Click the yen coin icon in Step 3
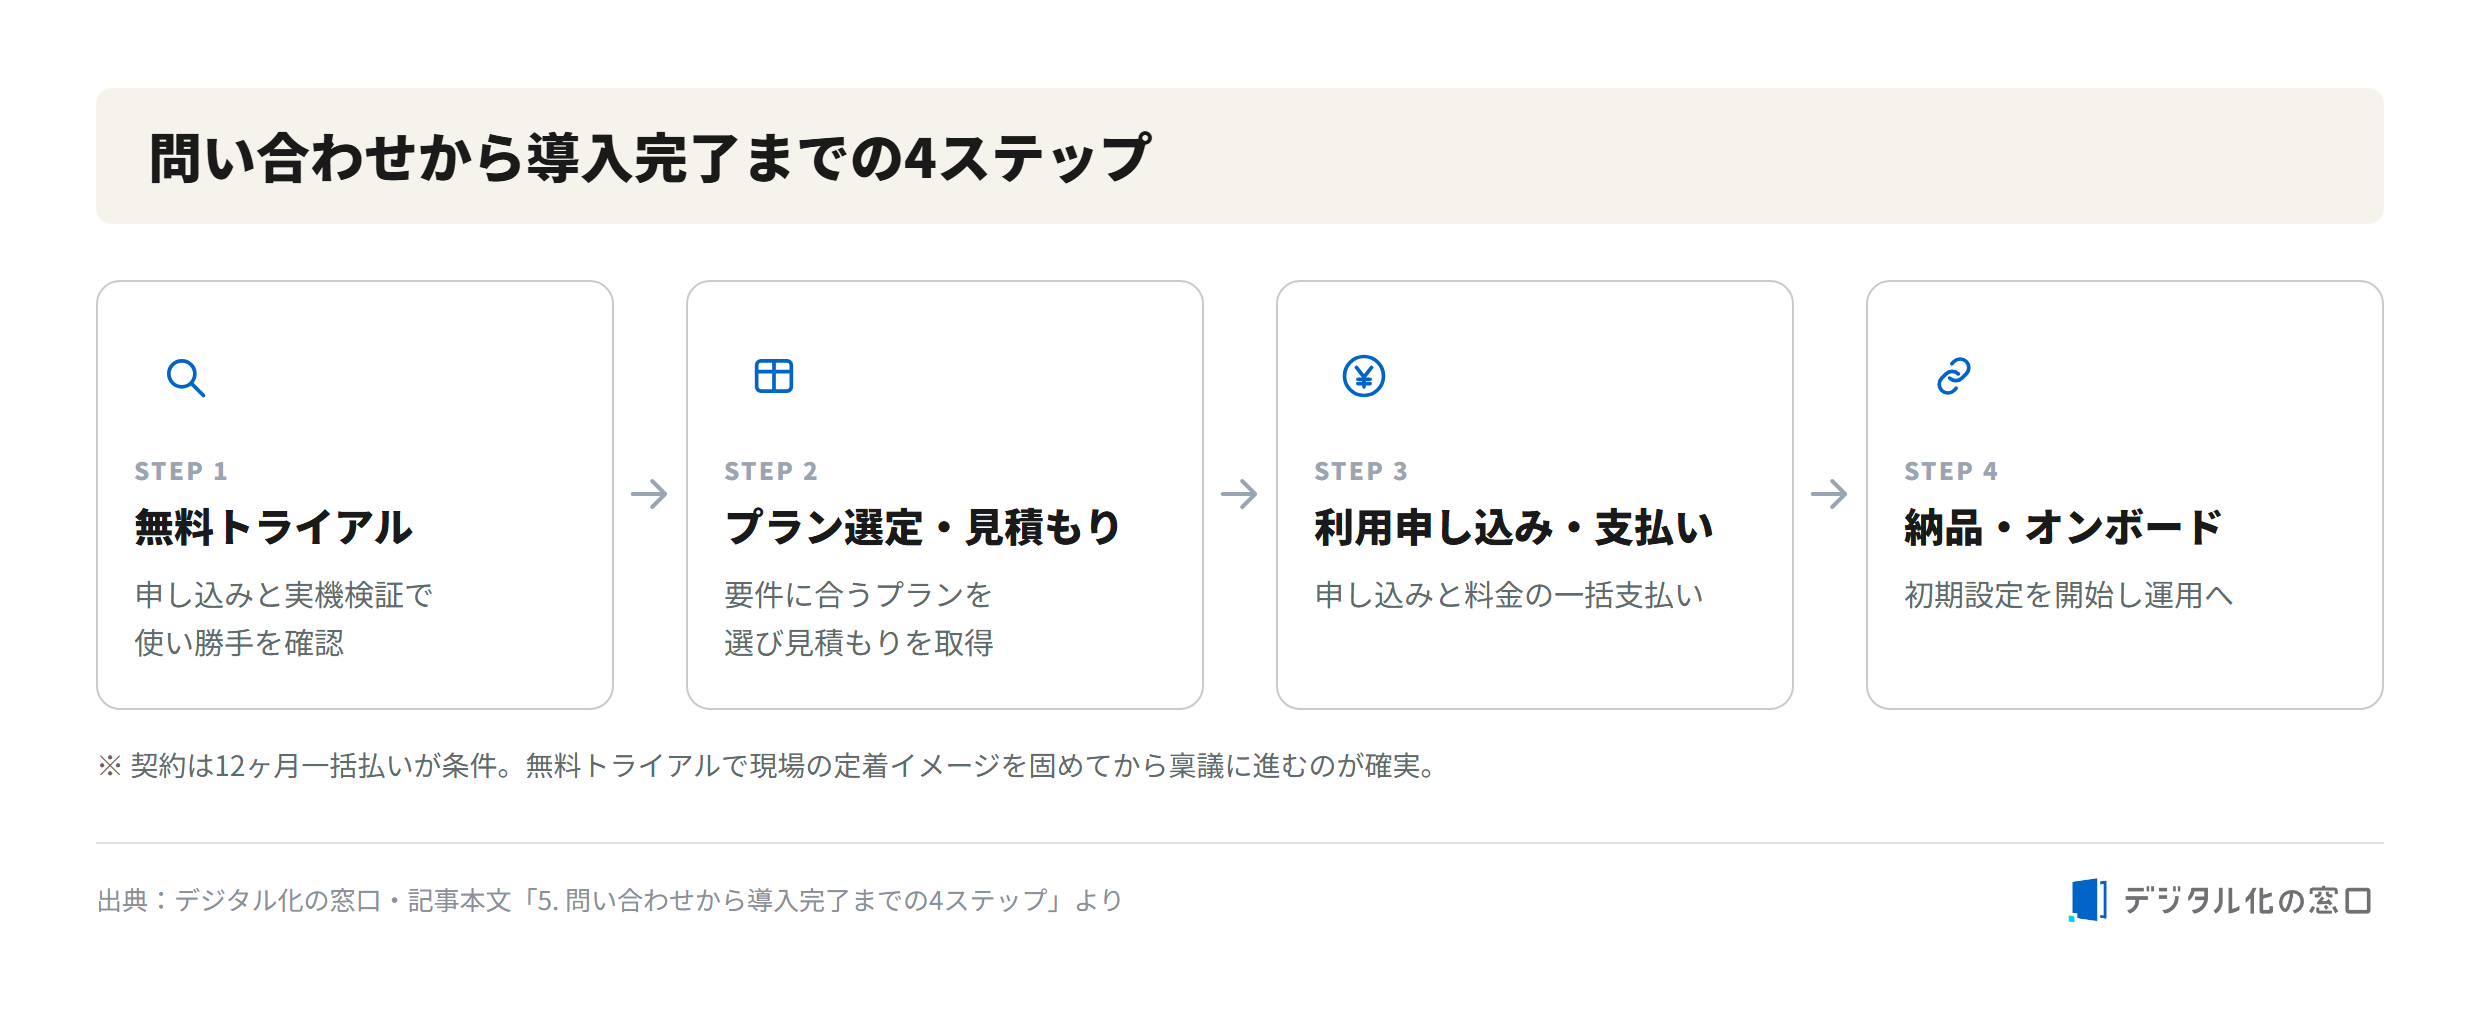Screen dimensions: 2480x1016 1364,376
